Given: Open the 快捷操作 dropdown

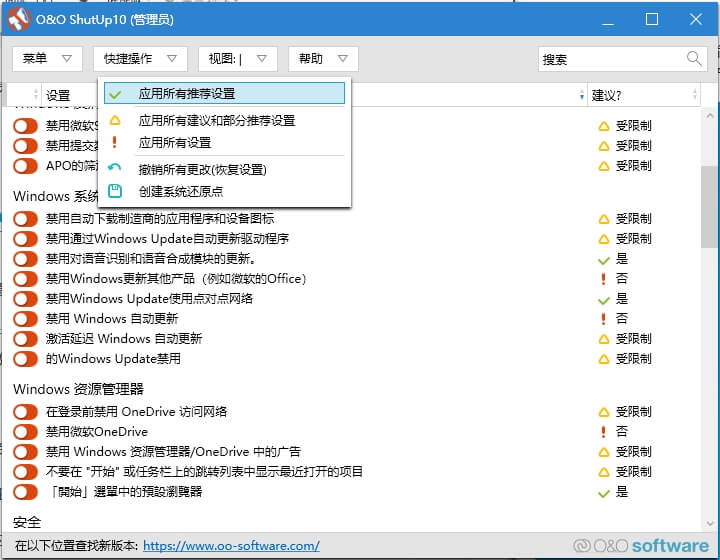Looking at the screenshot, I should pos(140,59).
